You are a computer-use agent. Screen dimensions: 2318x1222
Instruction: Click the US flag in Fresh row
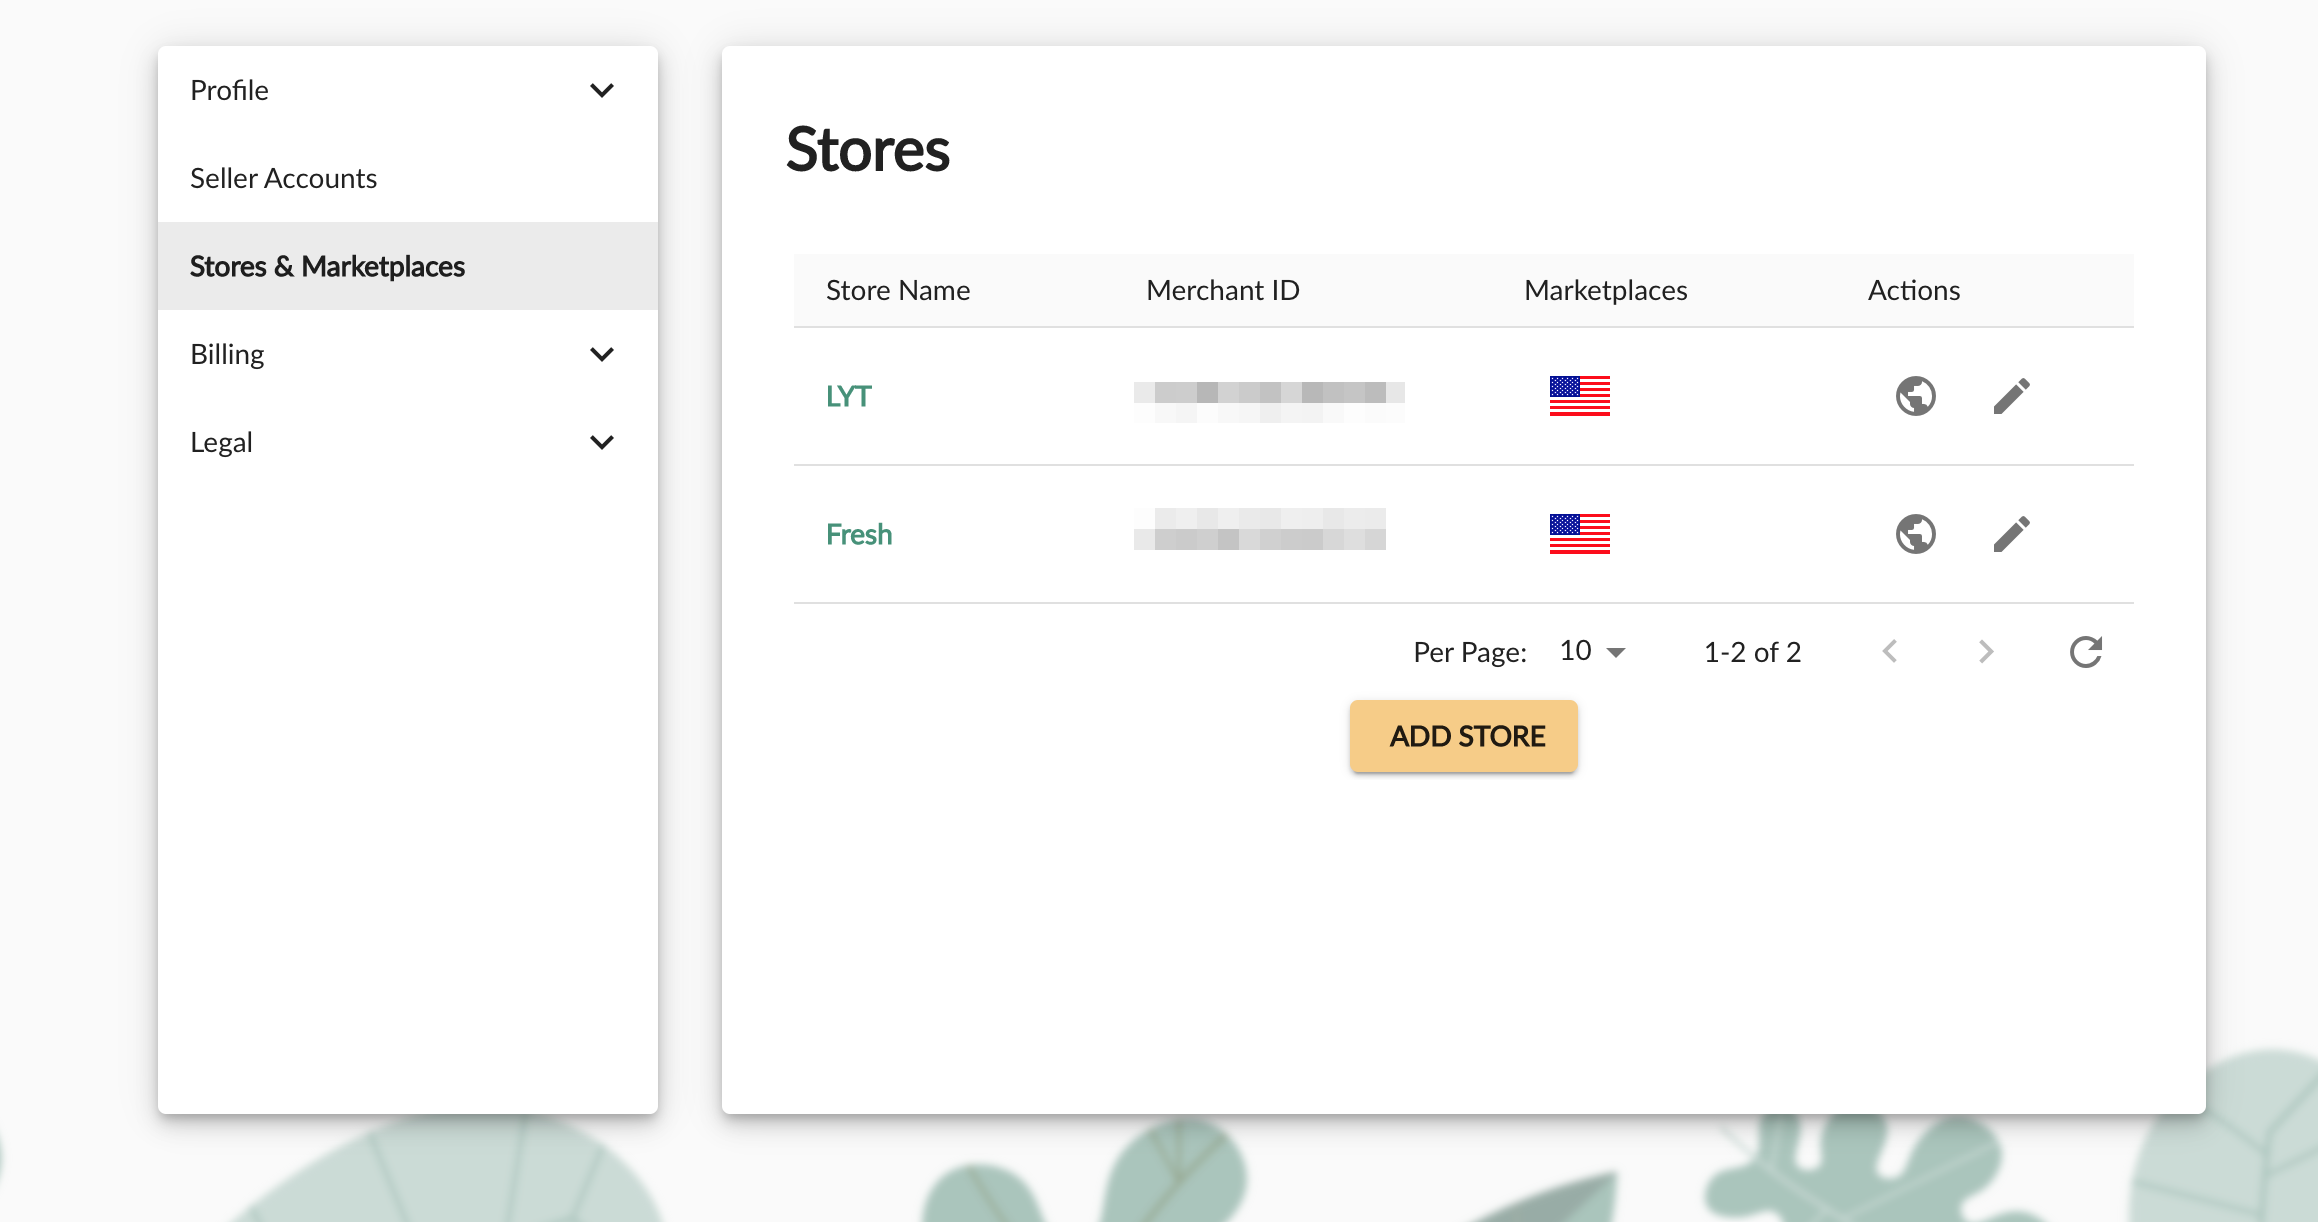pyautogui.click(x=1579, y=534)
